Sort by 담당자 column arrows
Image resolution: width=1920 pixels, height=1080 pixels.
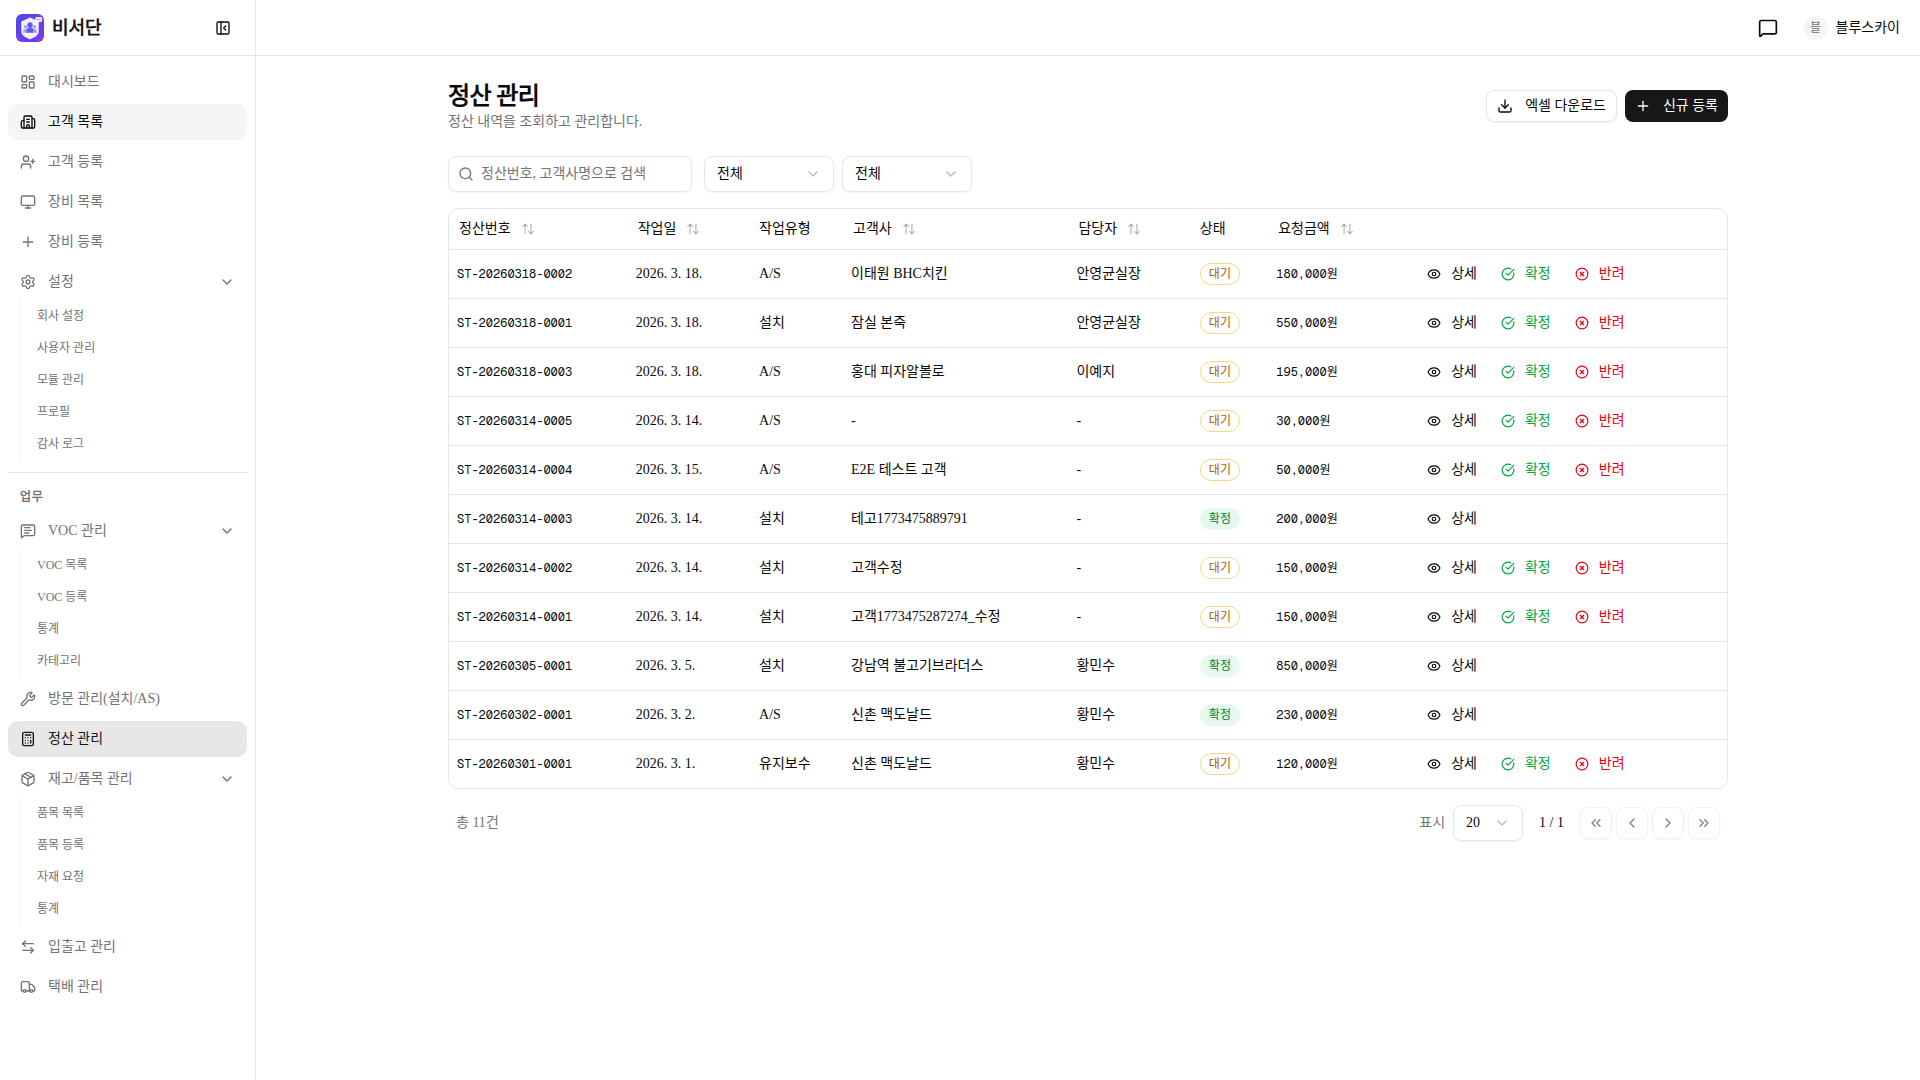pyautogui.click(x=1134, y=229)
